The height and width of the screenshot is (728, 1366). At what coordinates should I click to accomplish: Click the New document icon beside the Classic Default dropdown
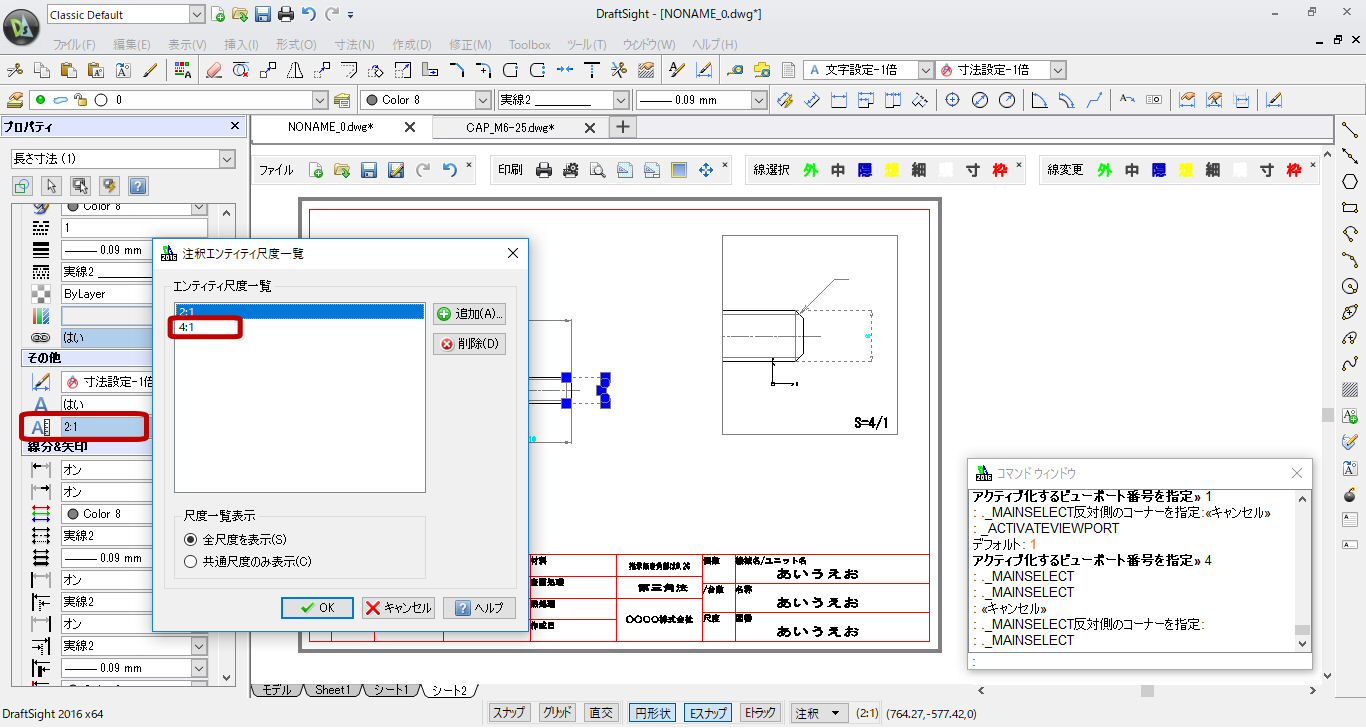(218, 14)
